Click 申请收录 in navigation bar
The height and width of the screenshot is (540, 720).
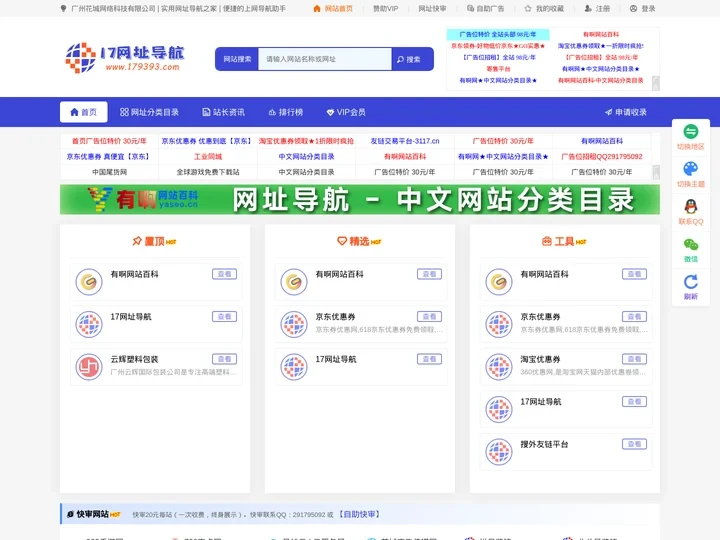(x=626, y=112)
